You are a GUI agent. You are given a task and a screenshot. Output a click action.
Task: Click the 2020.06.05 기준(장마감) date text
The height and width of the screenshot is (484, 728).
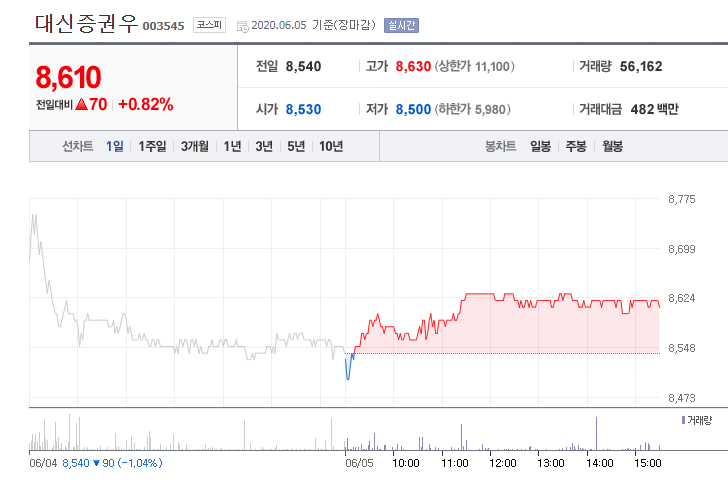tap(313, 25)
